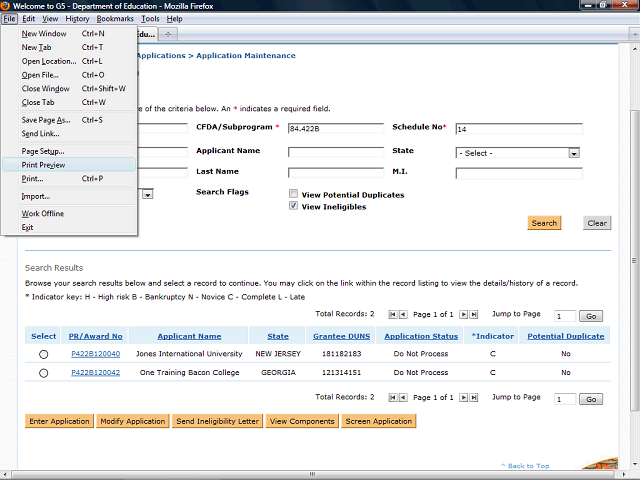Click the last page icon in top pagination

473,314
